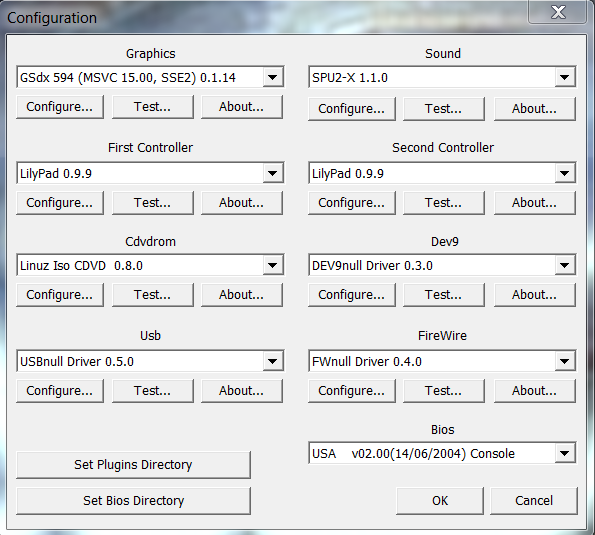This screenshot has width=595, height=535.
Task: Click Set Bios Directory
Action: click(x=133, y=501)
